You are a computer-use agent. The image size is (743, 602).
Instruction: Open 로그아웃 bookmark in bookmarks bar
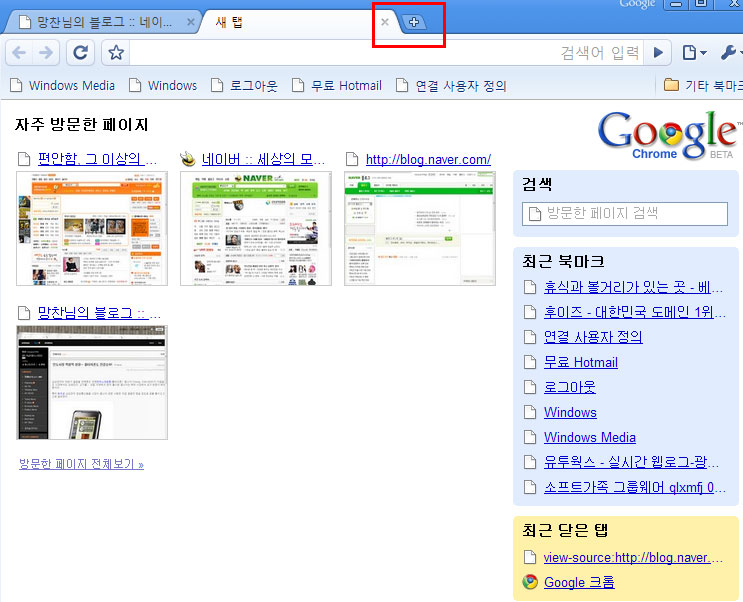(245, 85)
